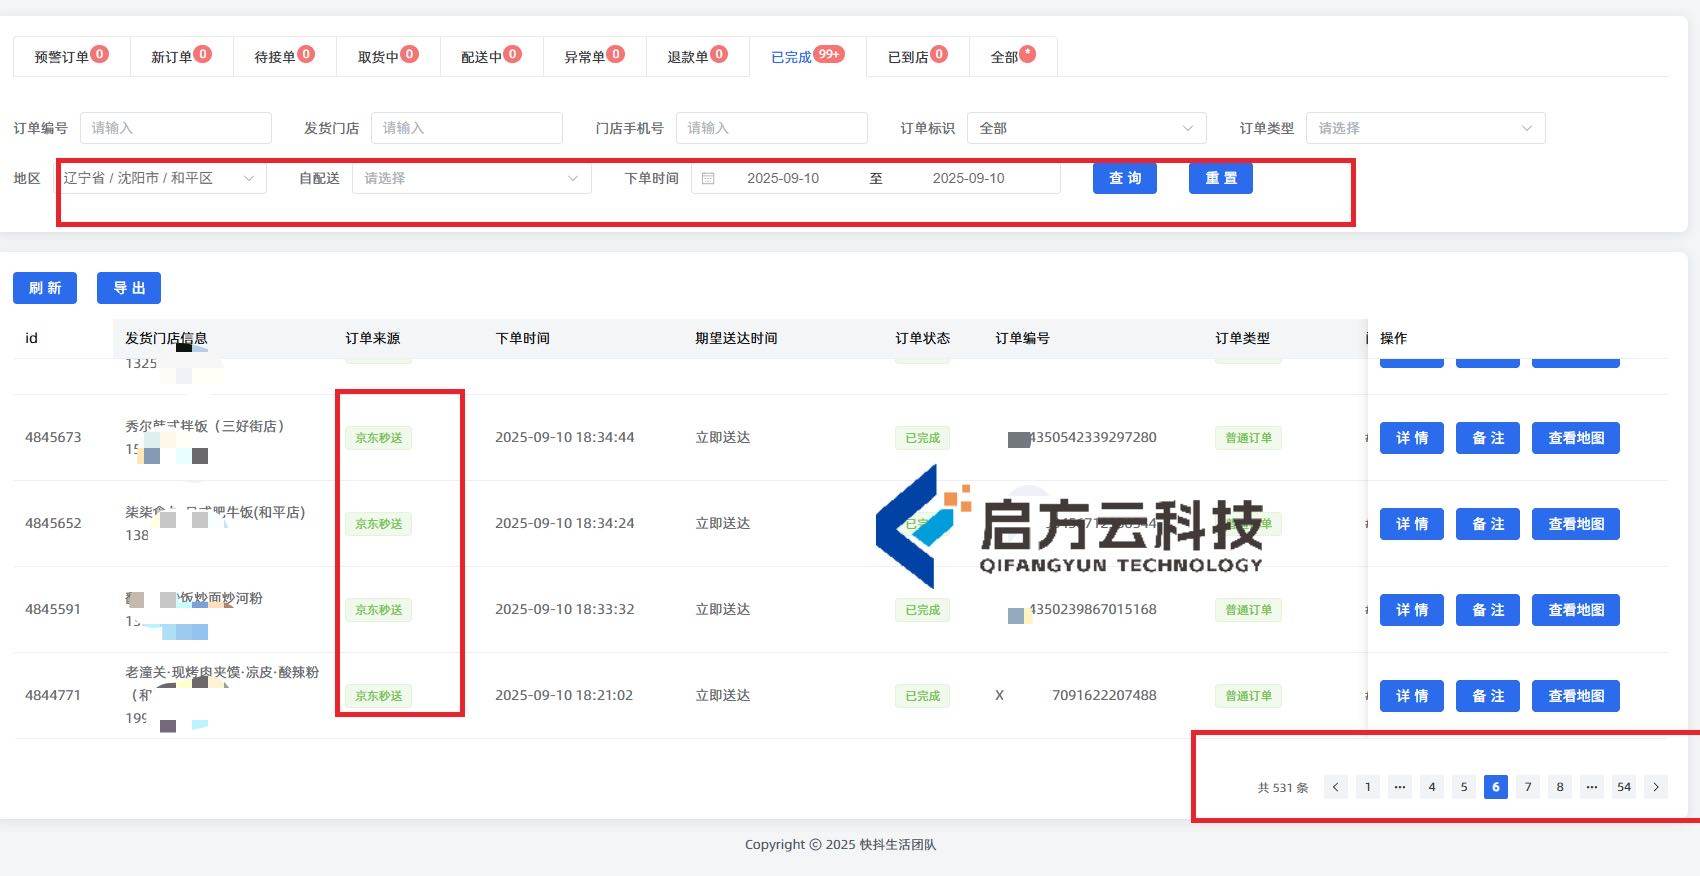Jump to page 4
Viewport: 1700px width, 876px height.
(1432, 787)
